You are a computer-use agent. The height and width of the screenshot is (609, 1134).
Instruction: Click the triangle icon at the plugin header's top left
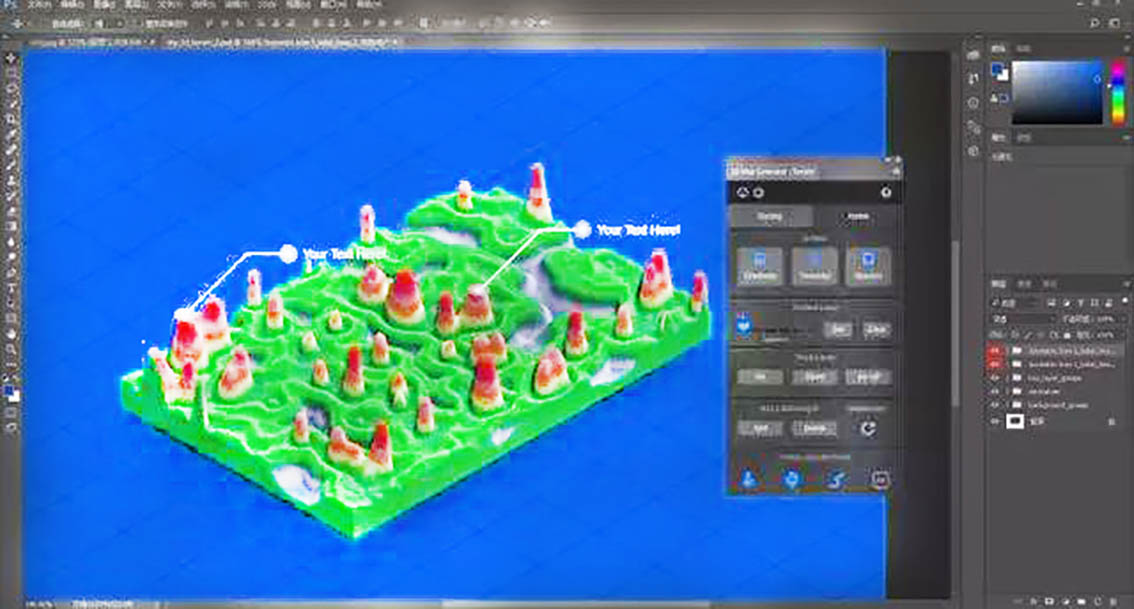click(x=743, y=192)
